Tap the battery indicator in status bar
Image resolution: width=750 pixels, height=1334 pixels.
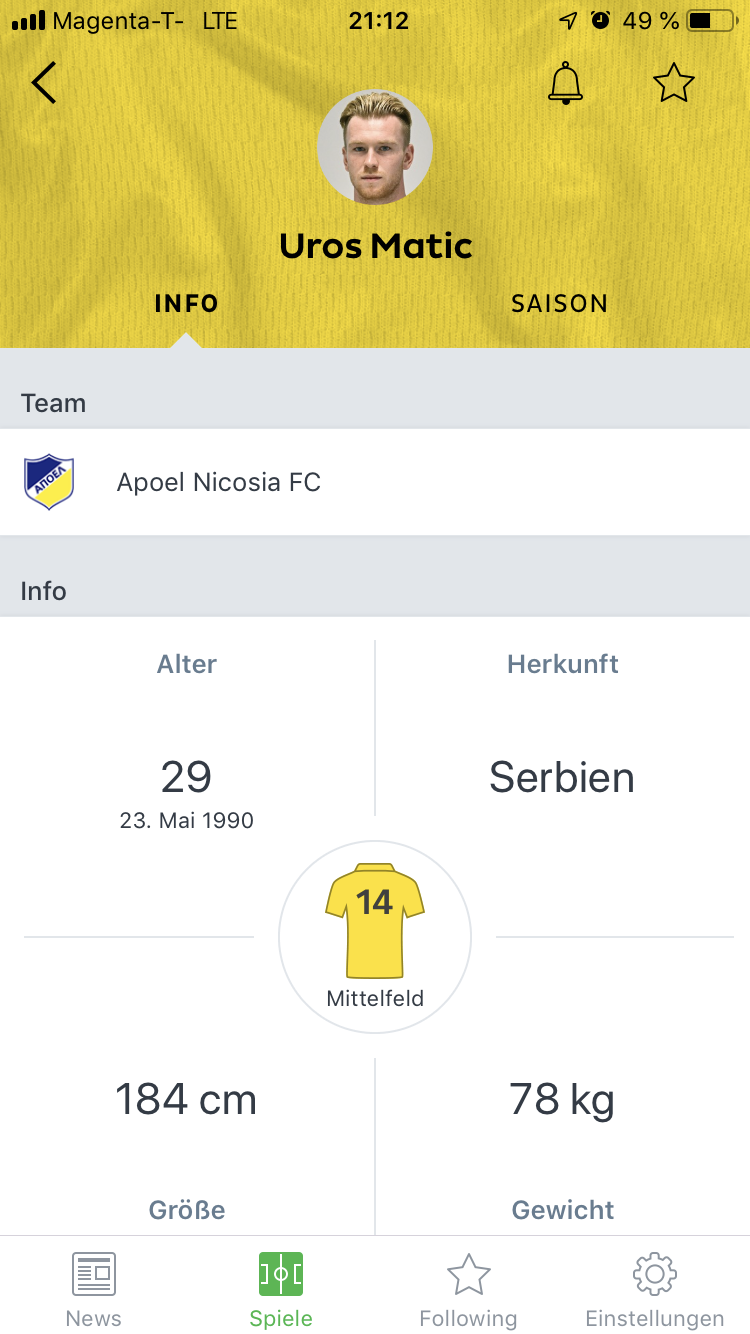click(714, 20)
